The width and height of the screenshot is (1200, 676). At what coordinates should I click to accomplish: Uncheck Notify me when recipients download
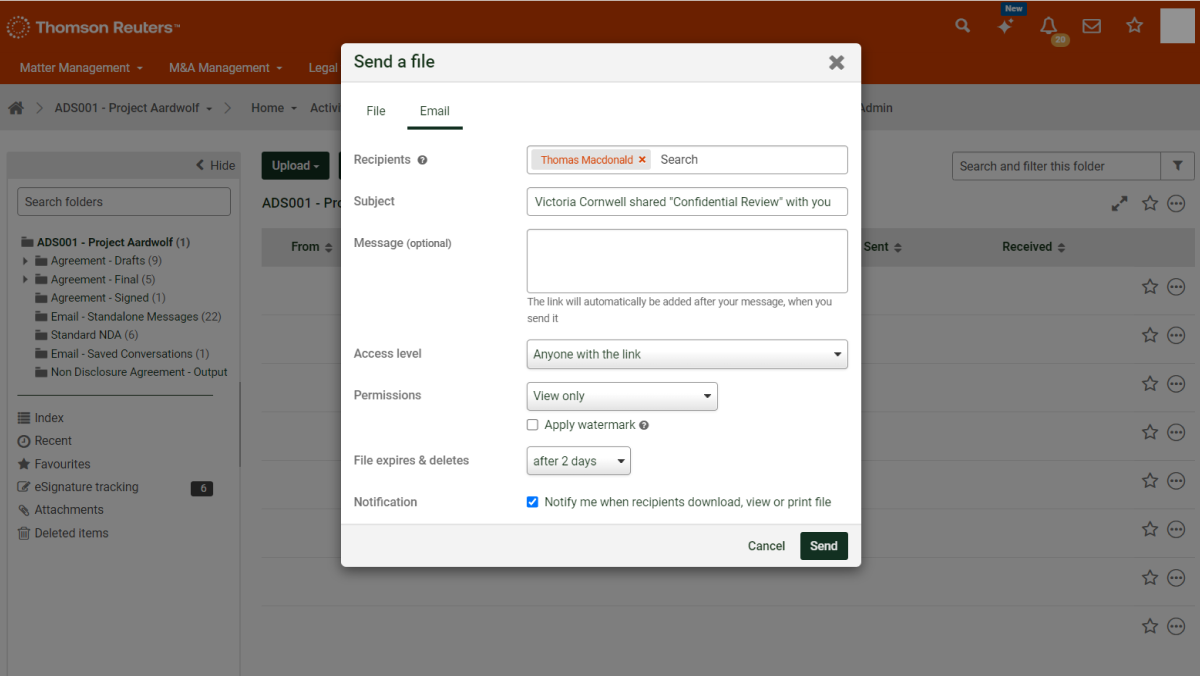click(x=533, y=502)
